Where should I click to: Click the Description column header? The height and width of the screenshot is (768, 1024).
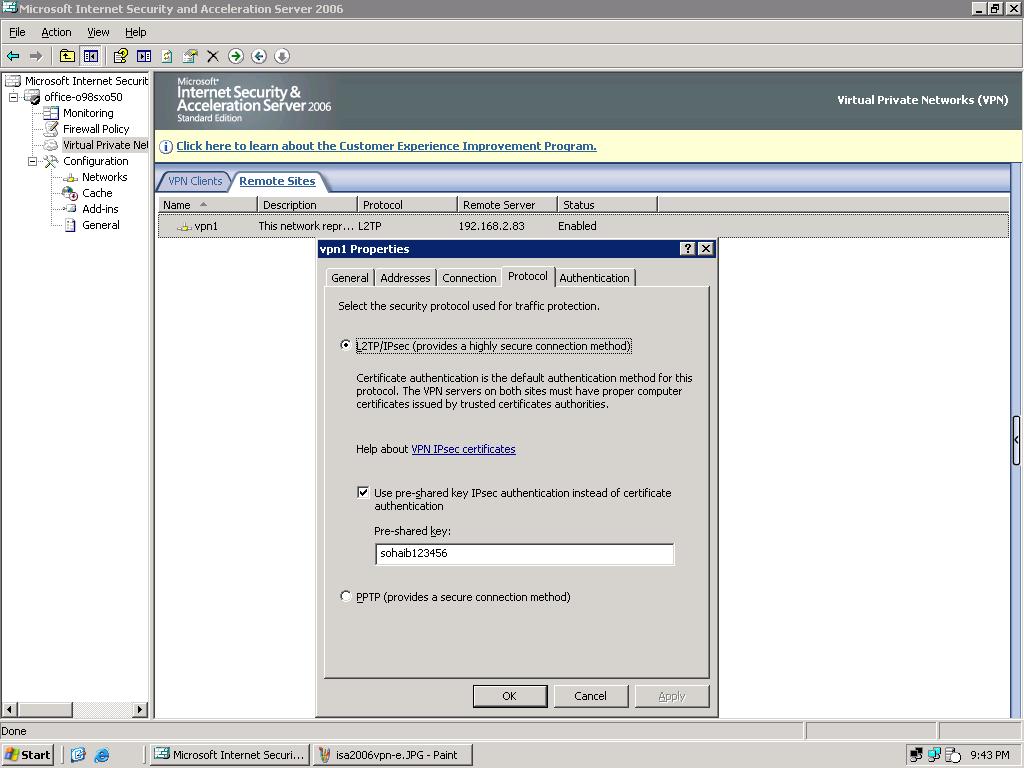[x=308, y=204]
